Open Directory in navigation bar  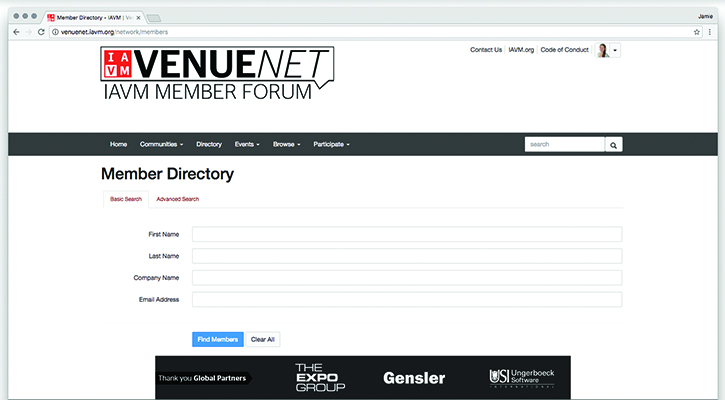[x=209, y=144]
